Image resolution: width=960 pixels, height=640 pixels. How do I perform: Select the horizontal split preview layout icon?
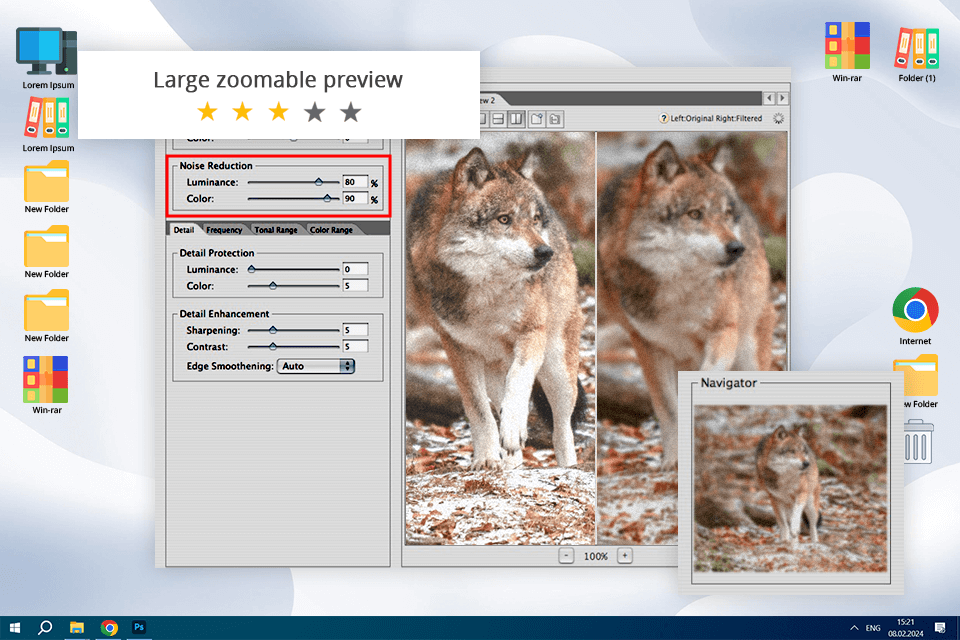coord(498,119)
